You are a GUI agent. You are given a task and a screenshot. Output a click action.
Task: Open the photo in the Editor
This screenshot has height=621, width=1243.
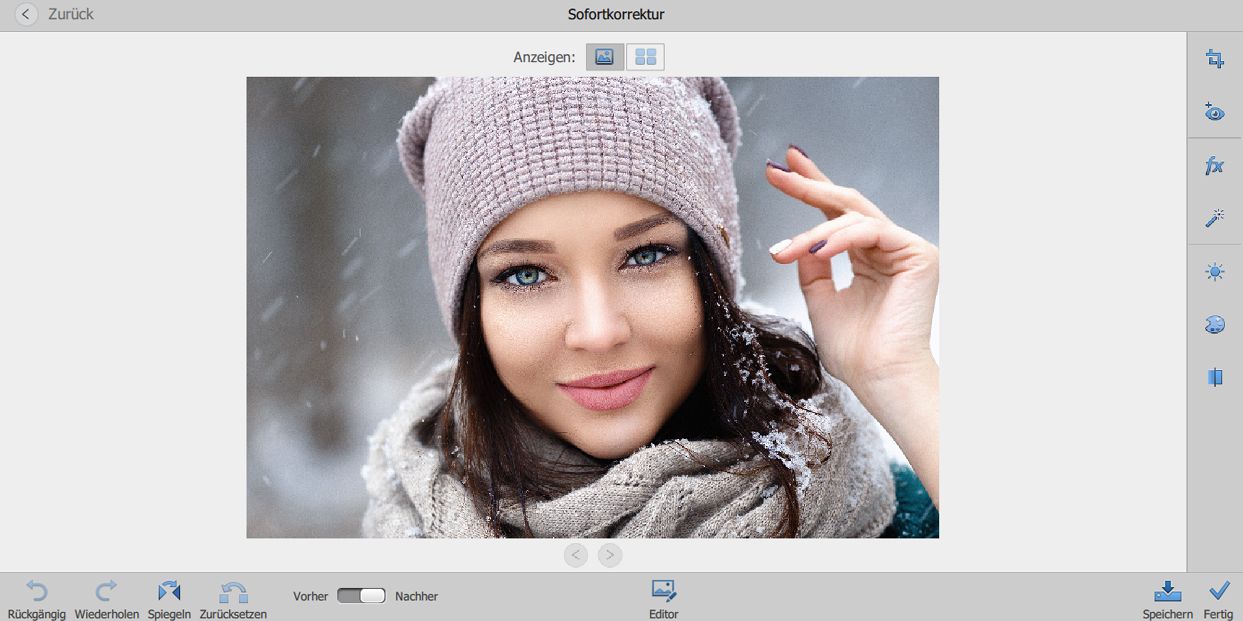(664, 600)
